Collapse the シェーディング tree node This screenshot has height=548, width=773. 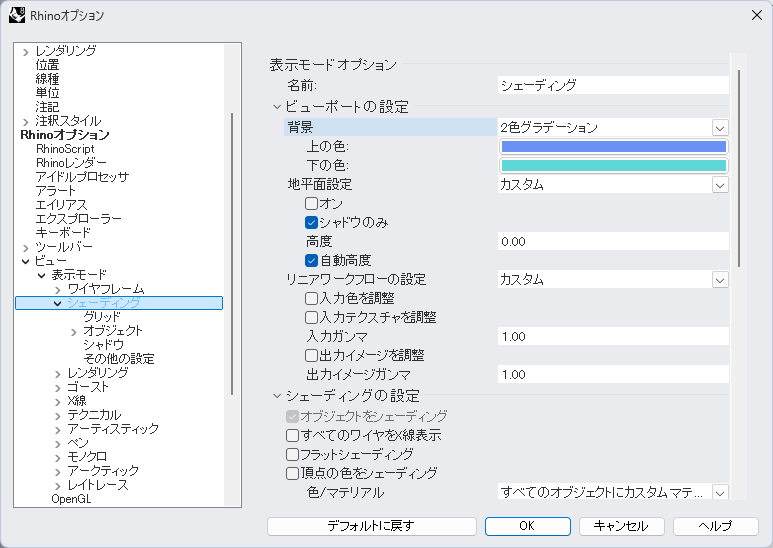tap(58, 303)
